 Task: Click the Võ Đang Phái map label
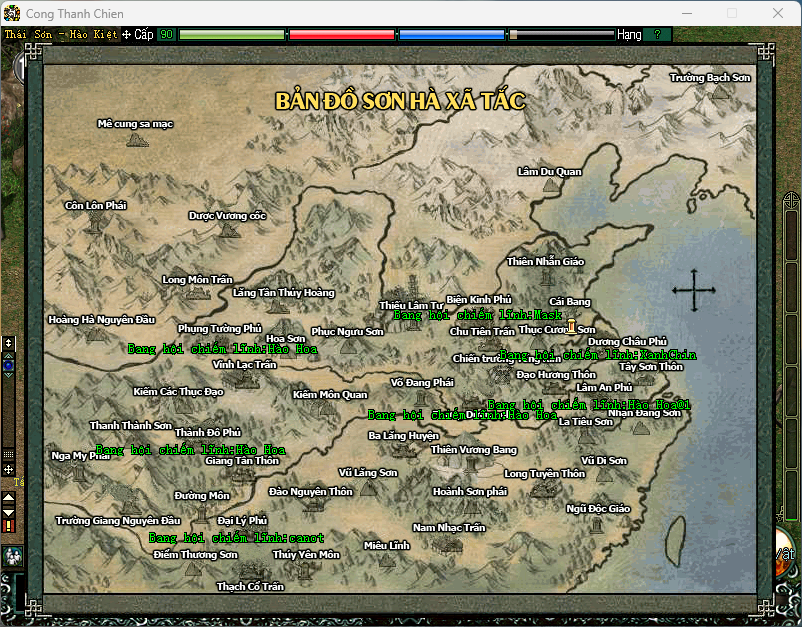pyautogui.click(x=422, y=382)
